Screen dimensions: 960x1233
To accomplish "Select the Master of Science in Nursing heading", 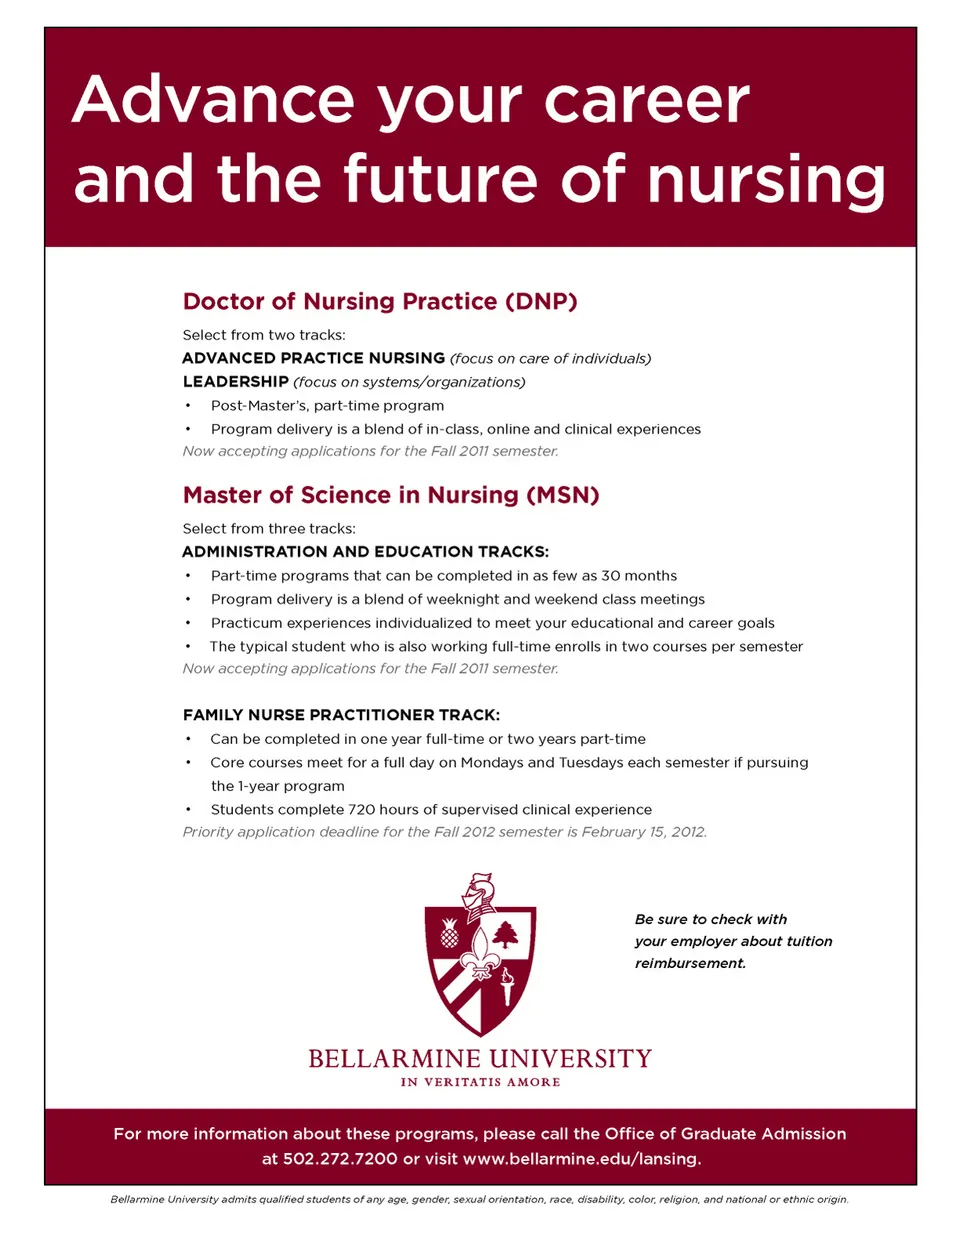I will 391,495.
